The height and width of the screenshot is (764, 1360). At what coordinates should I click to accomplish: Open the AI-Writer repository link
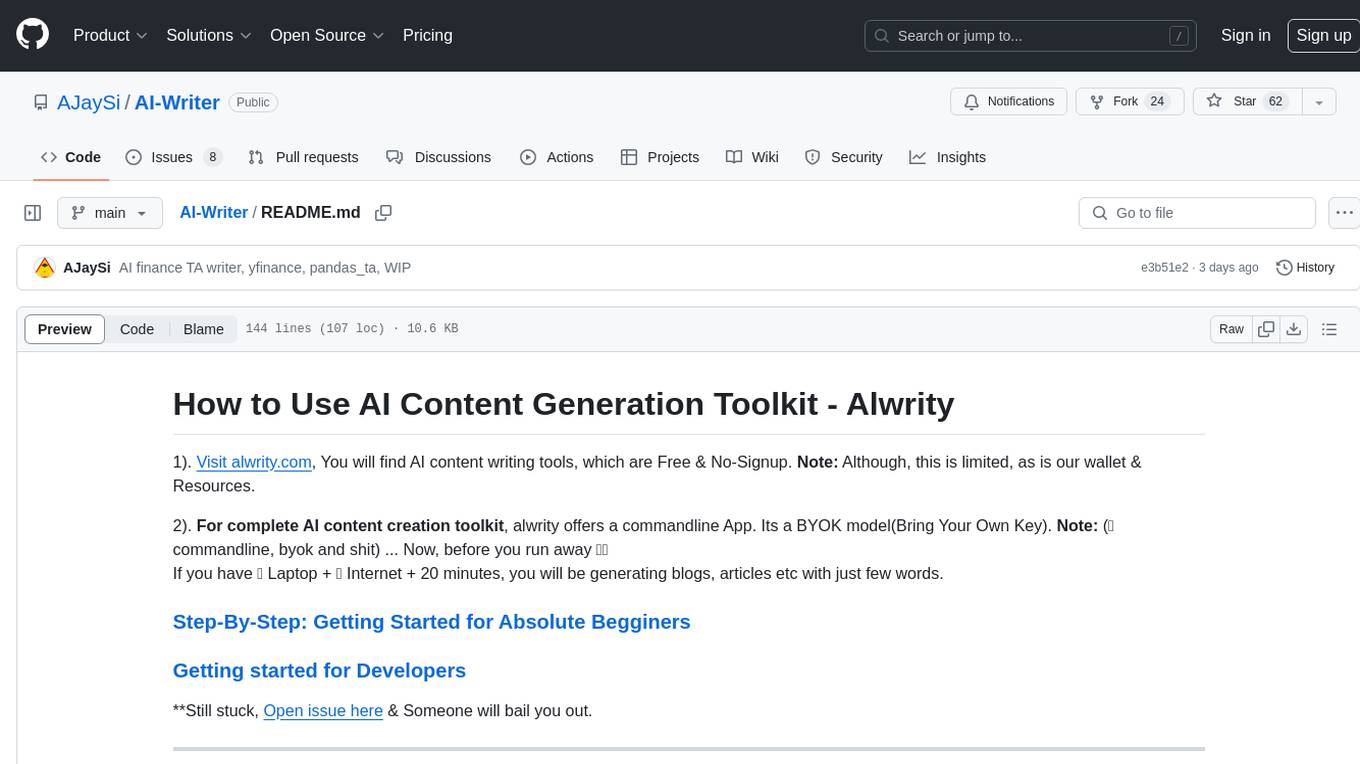point(177,102)
